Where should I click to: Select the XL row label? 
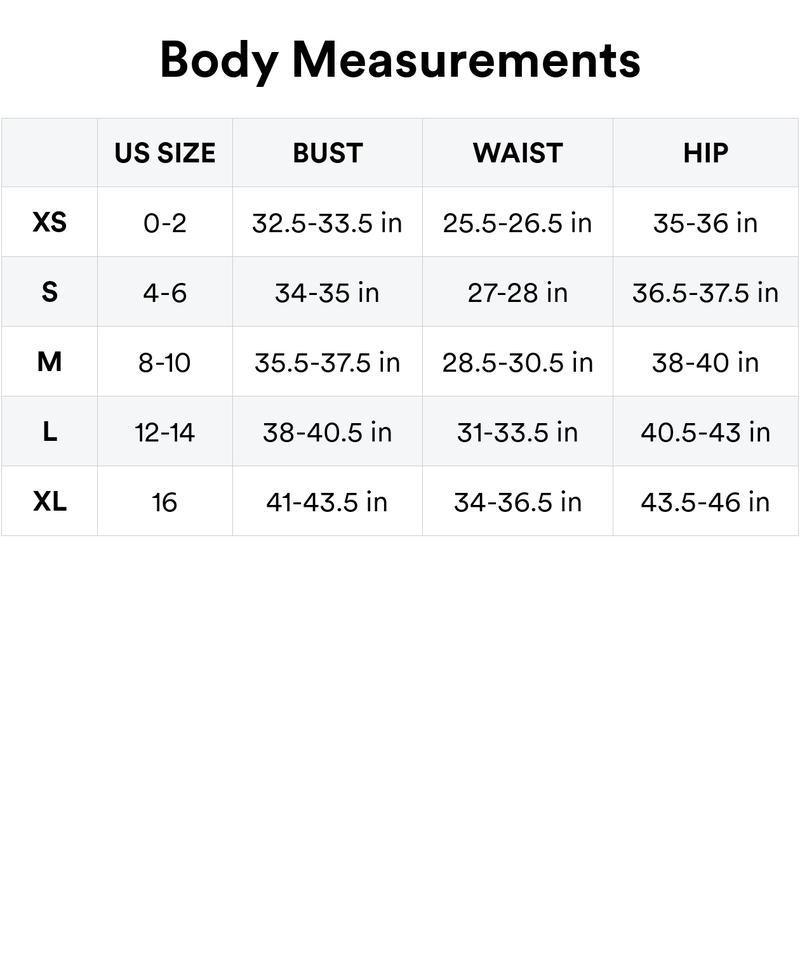click(x=49, y=501)
